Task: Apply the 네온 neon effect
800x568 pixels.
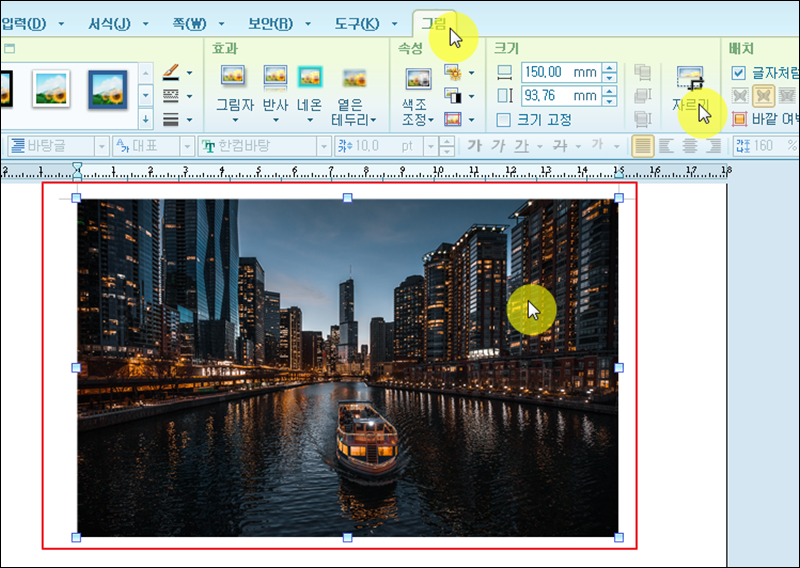Action: (310, 93)
